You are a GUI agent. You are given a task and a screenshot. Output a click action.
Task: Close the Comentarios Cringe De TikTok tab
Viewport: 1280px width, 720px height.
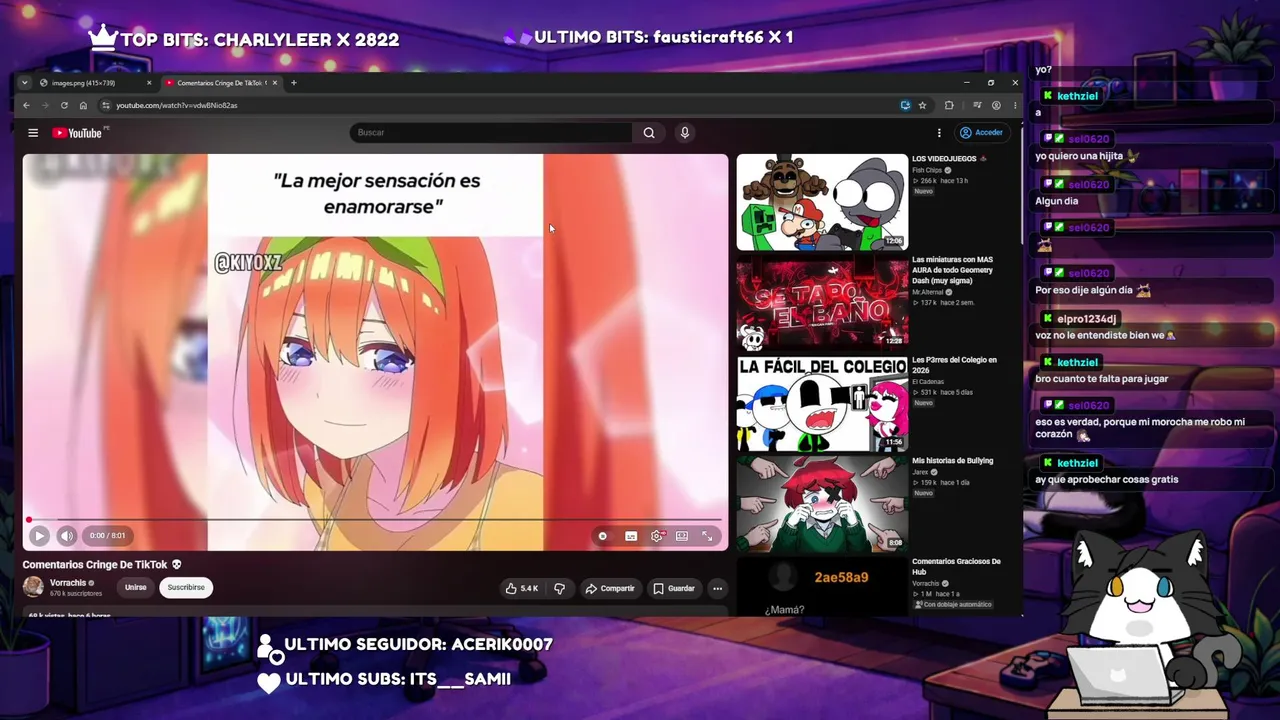pyautogui.click(x=275, y=83)
